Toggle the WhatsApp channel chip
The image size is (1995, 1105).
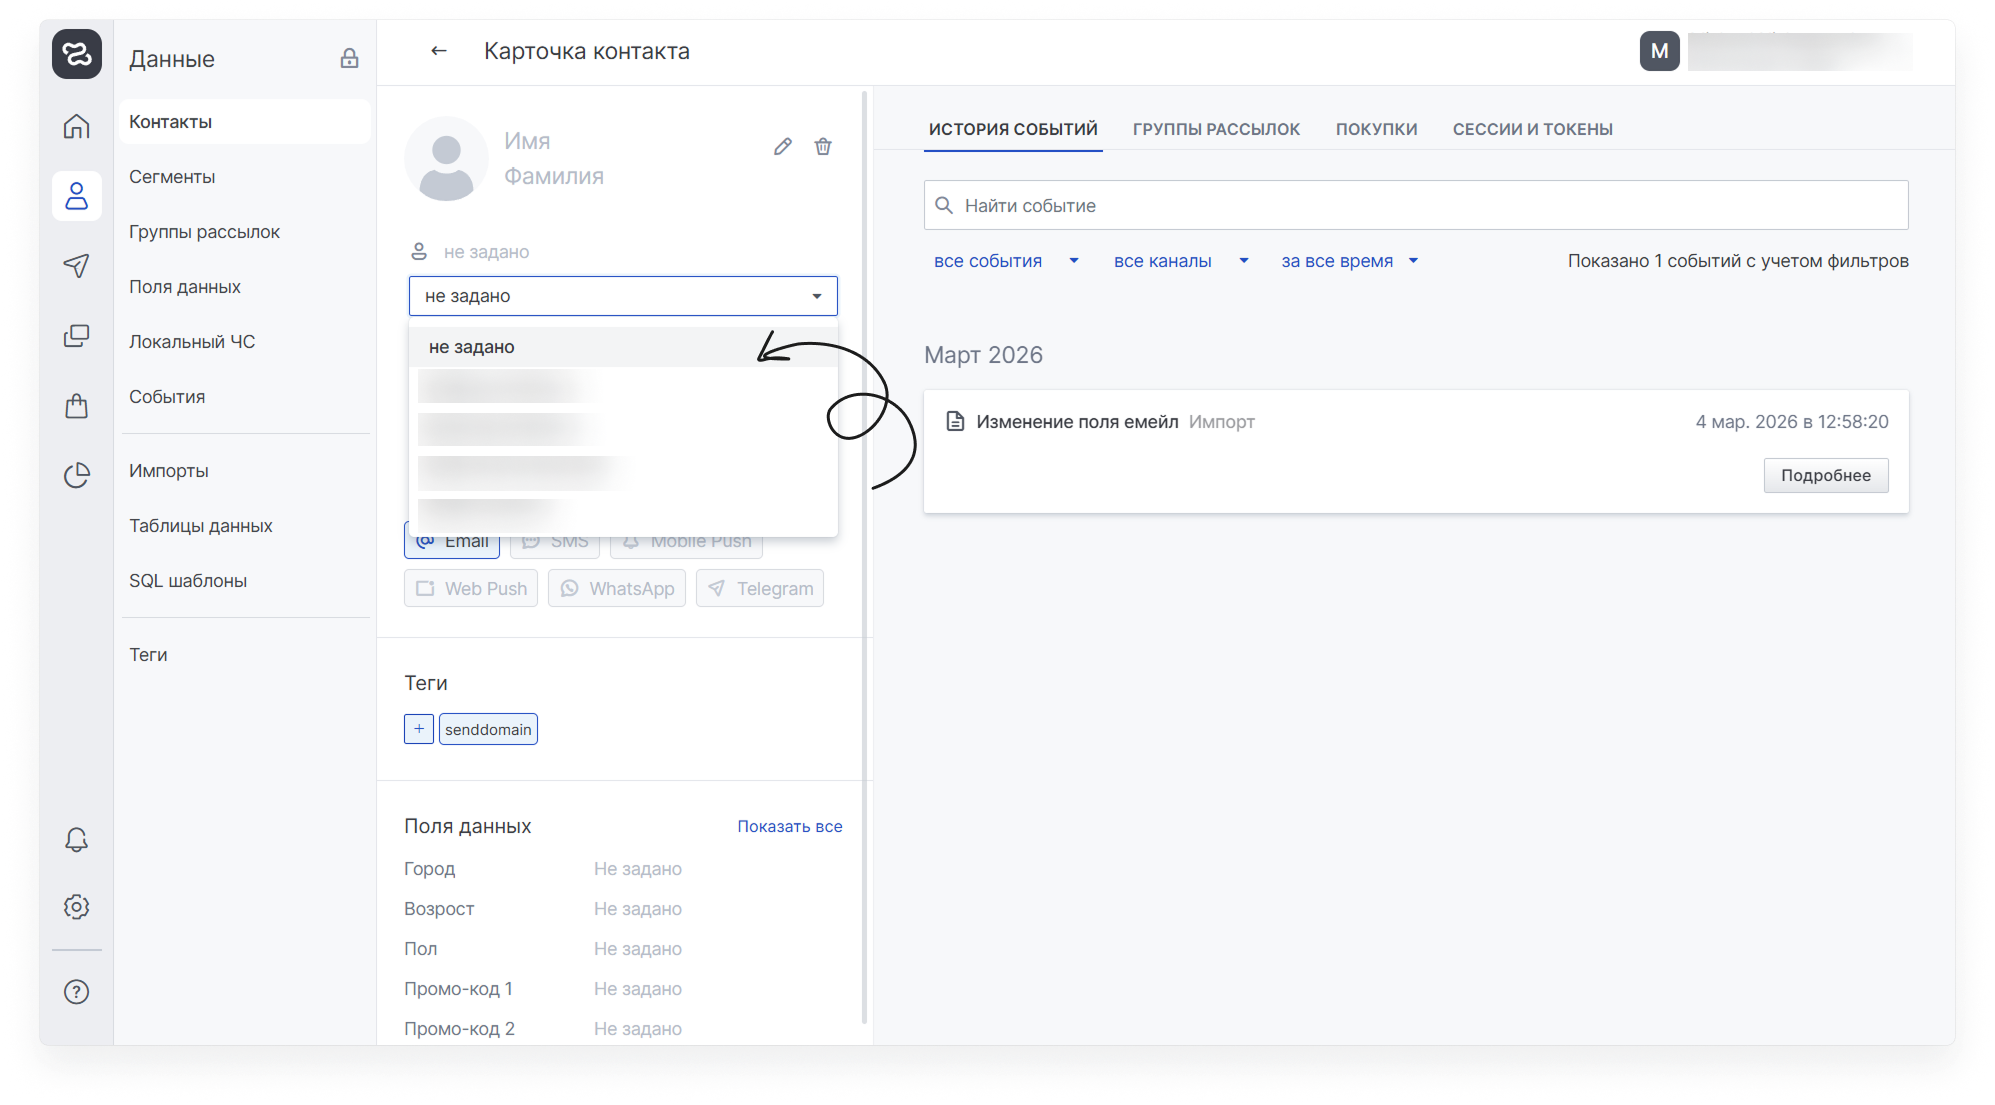[x=617, y=589]
